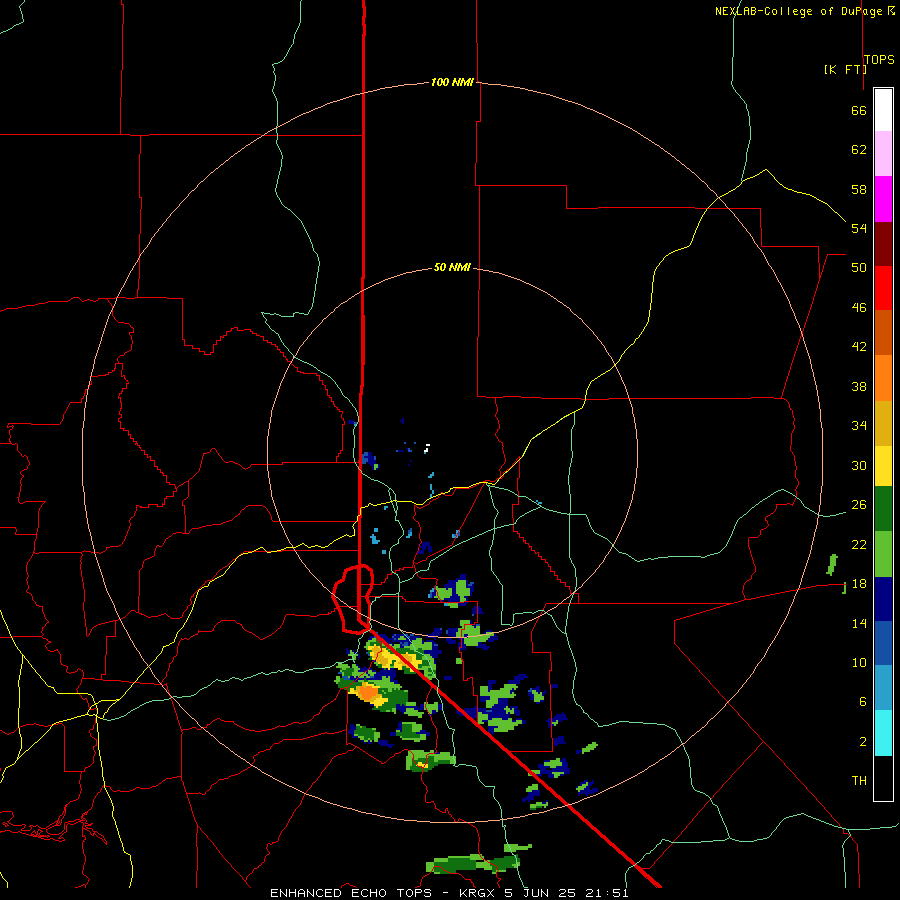The width and height of the screenshot is (900, 900).
Task: Click the 100 NMI range ring label
Action: pyautogui.click(x=452, y=82)
